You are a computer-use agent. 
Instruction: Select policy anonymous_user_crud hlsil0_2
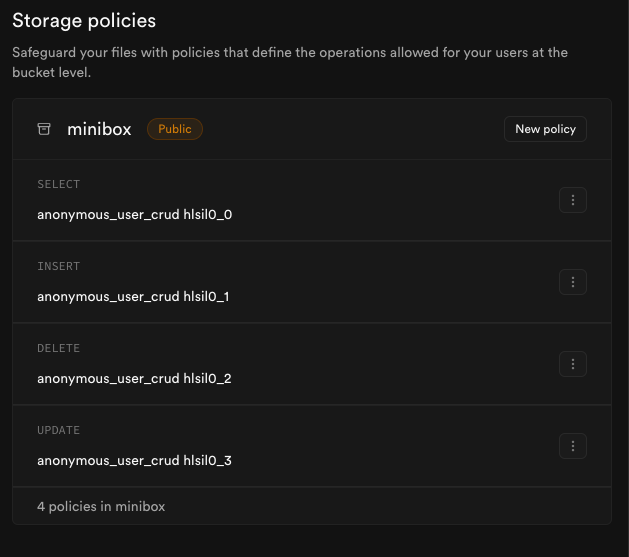(x=134, y=378)
